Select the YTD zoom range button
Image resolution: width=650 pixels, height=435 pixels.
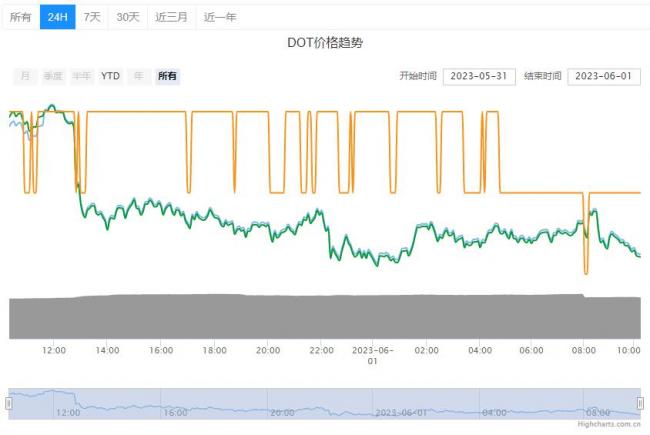click(x=110, y=76)
